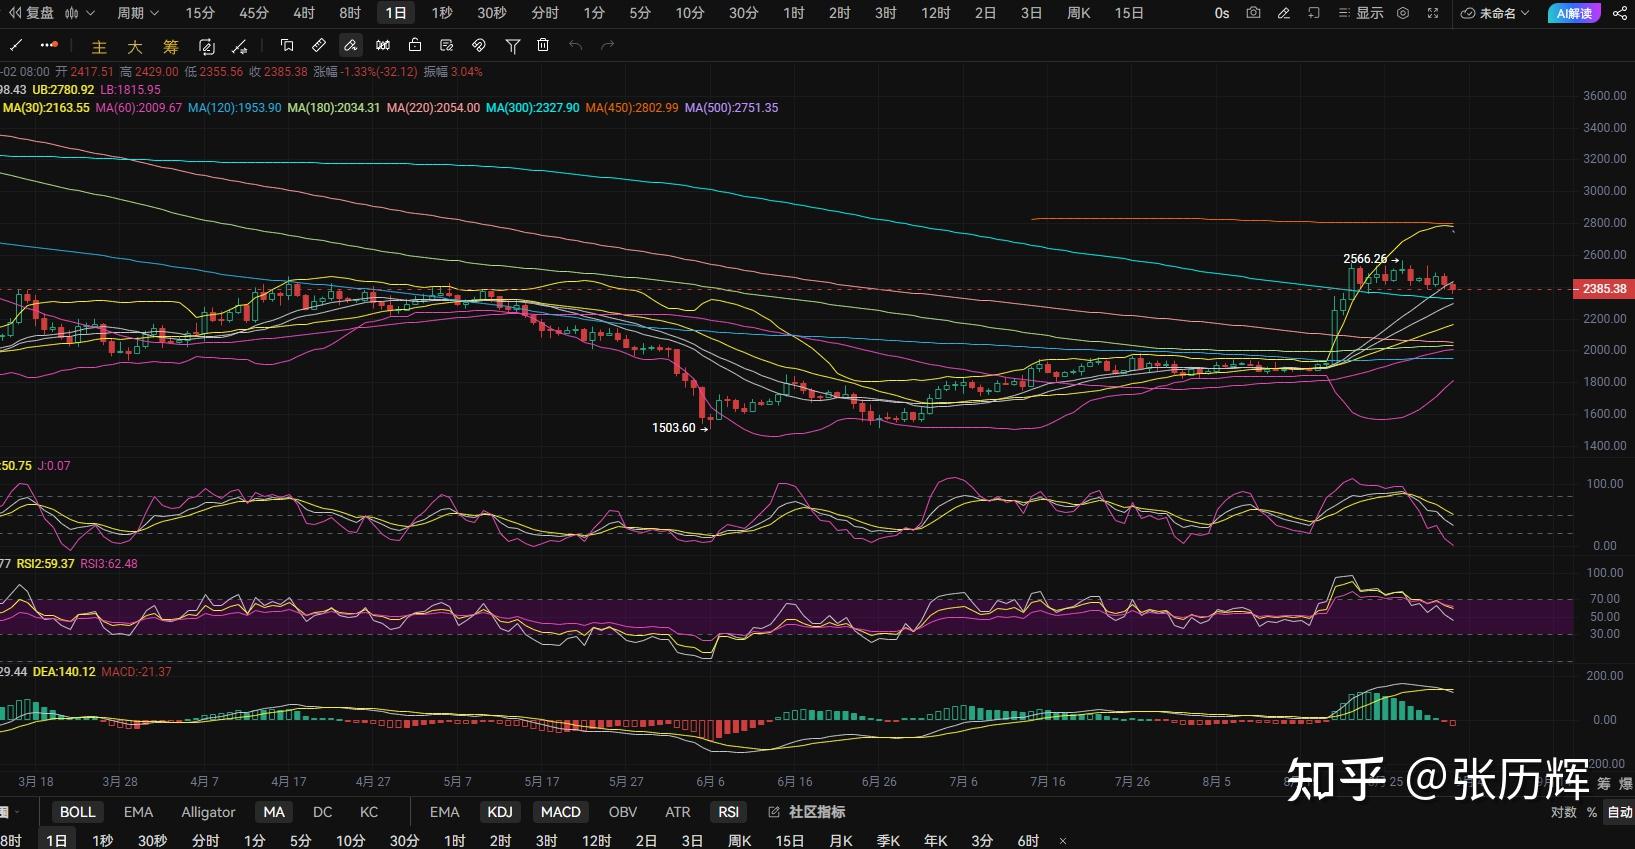Expand the candlestick chart type dropdown
Viewport: 1635px width, 849px height.
(79, 13)
